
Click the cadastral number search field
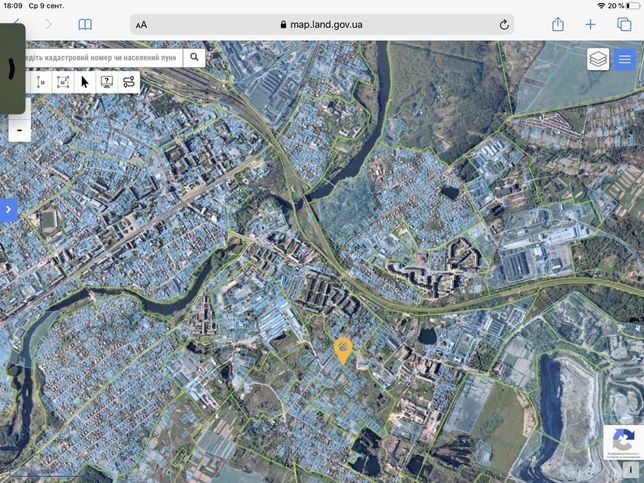tap(103, 58)
